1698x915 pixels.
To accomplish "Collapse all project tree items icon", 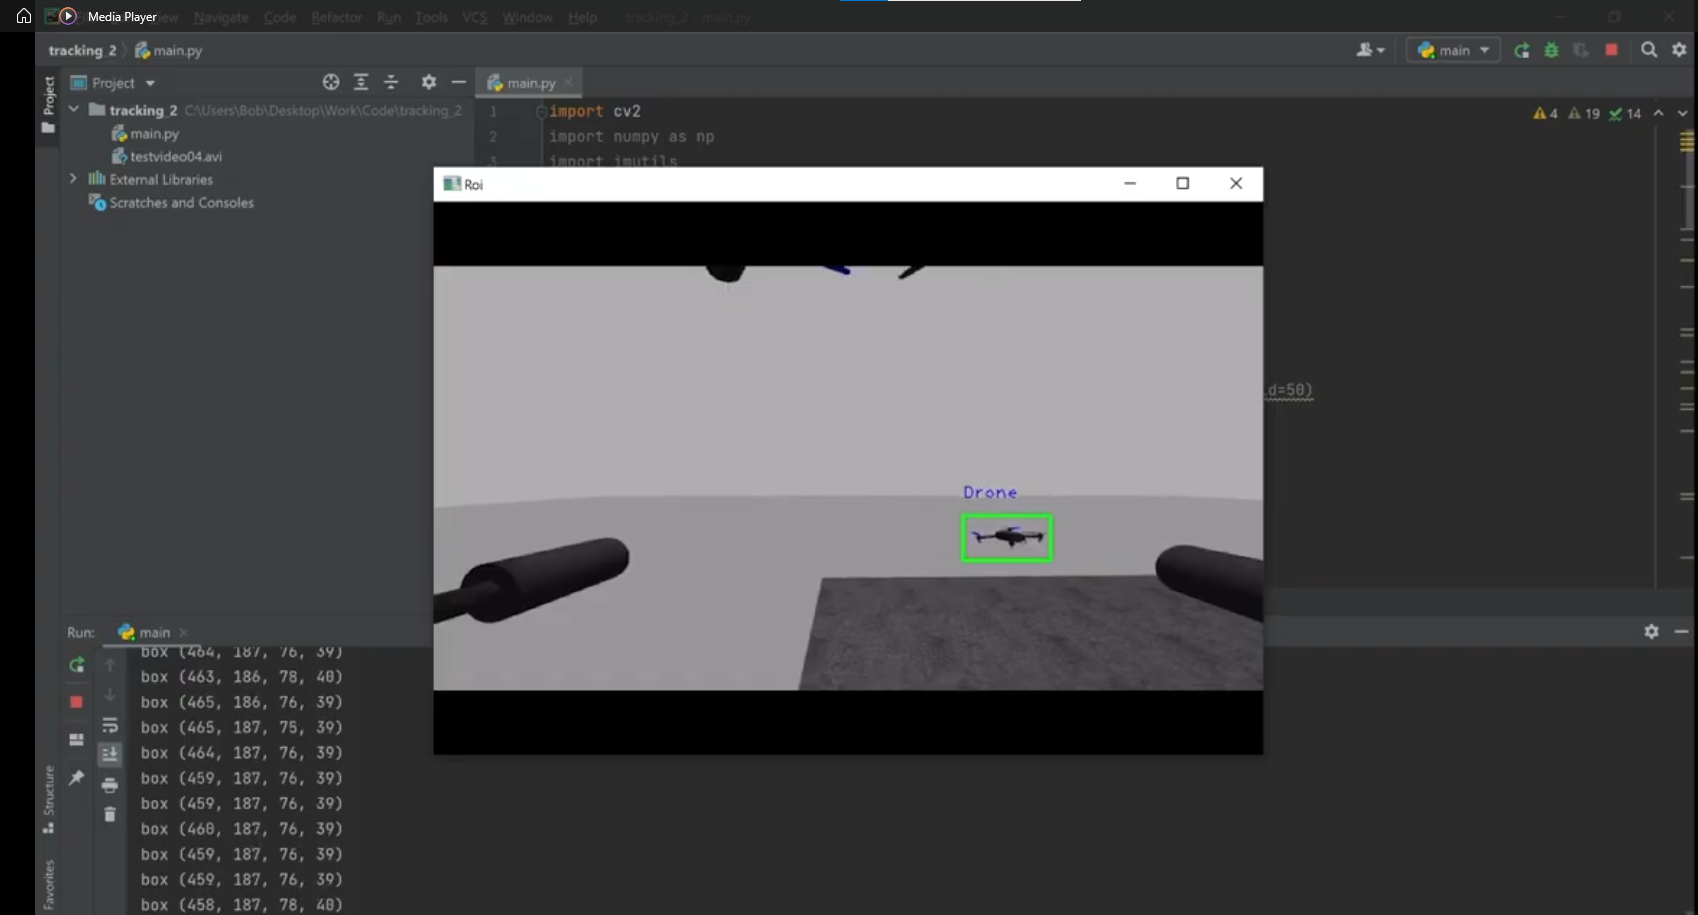I will 391,82.
